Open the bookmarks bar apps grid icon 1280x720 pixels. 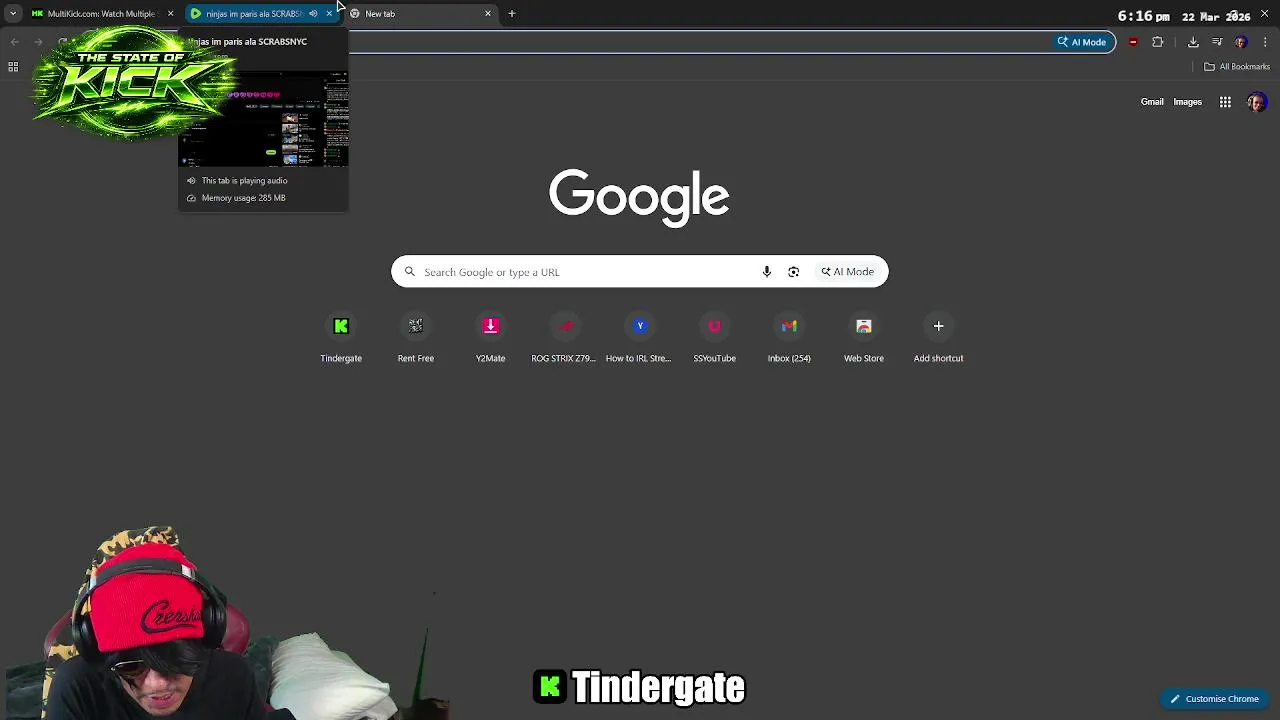[x=13, y=67]
